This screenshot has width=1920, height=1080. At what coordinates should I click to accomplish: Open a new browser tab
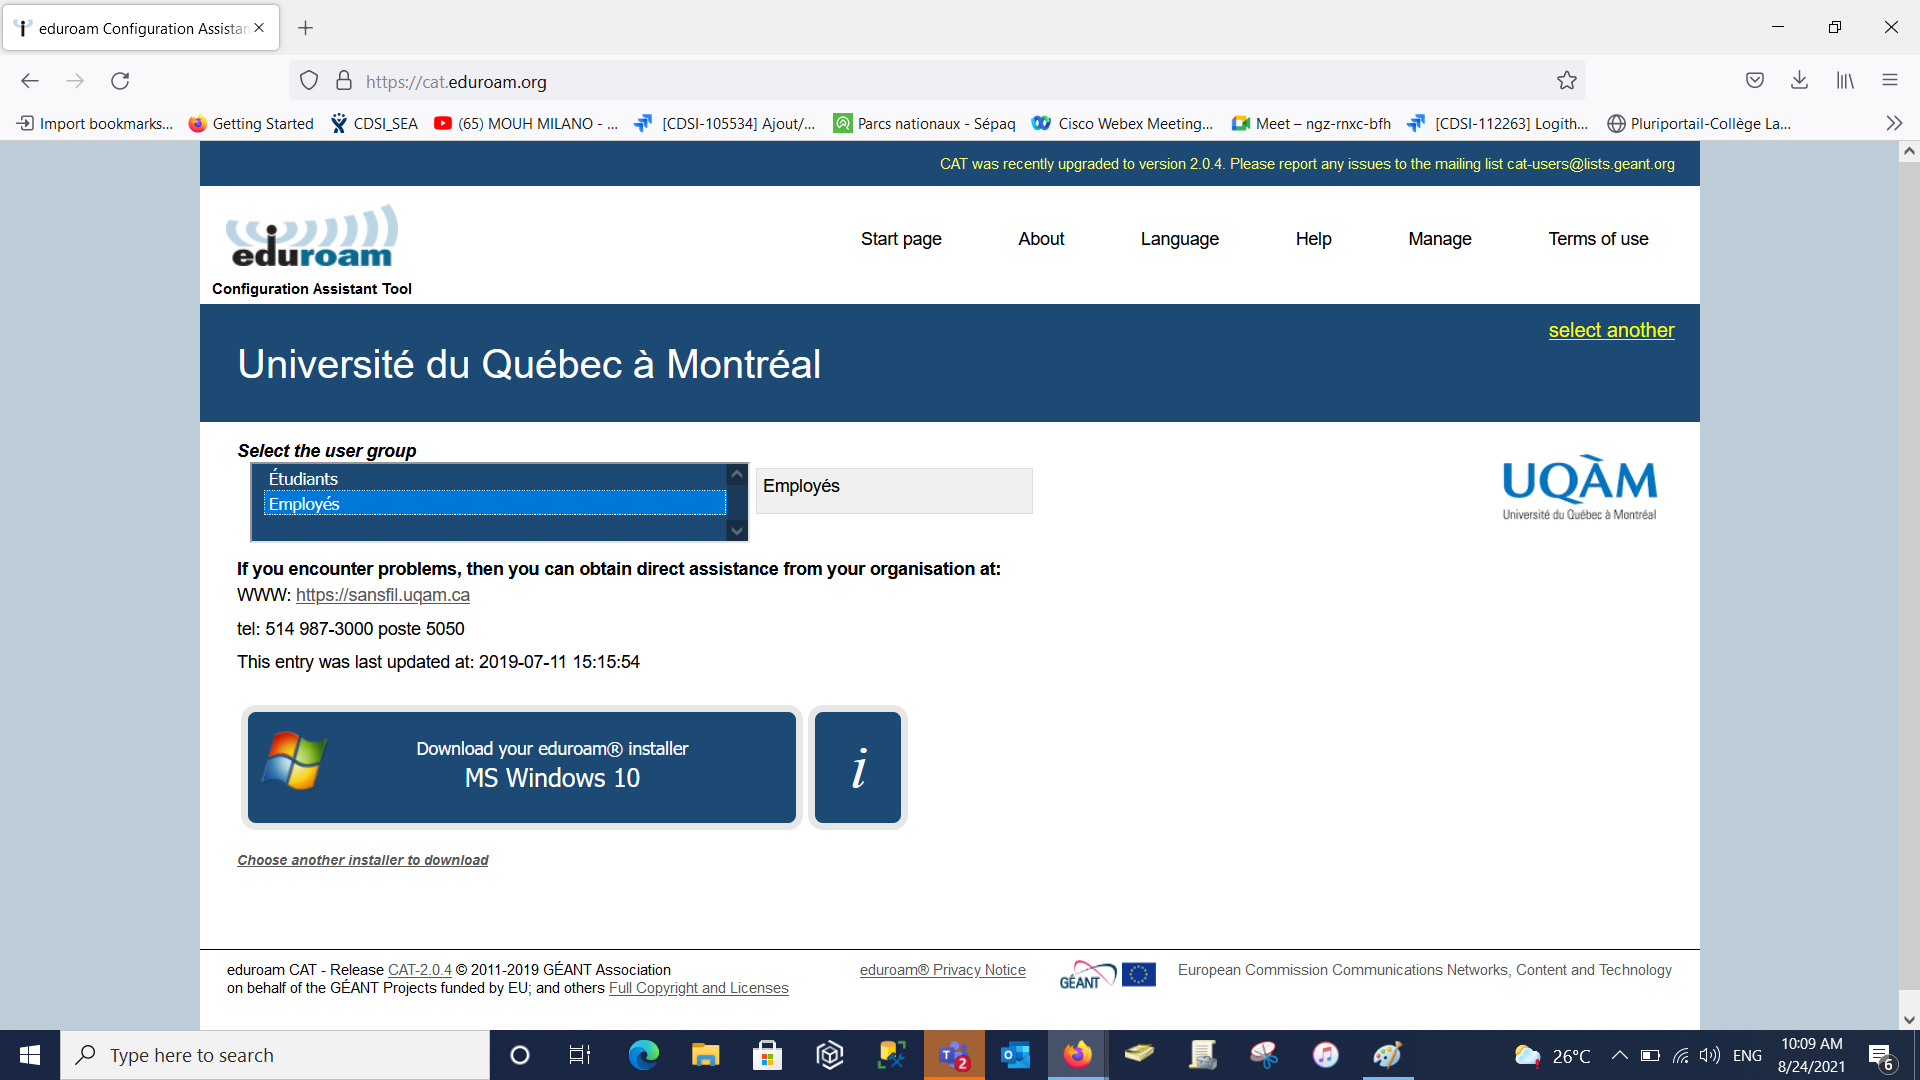tap(306, 28)
